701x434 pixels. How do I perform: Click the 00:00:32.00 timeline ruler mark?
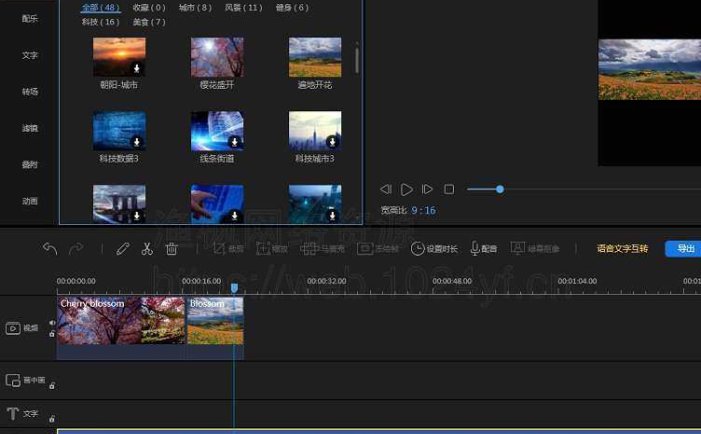(x=326, y=281)
